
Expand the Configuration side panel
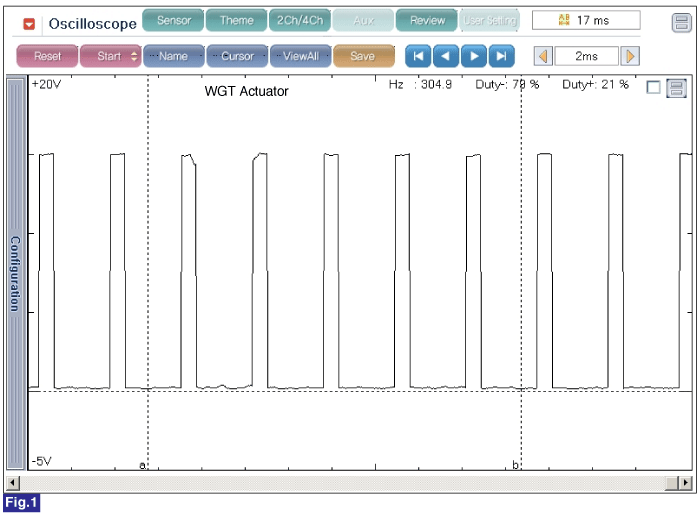16,273
